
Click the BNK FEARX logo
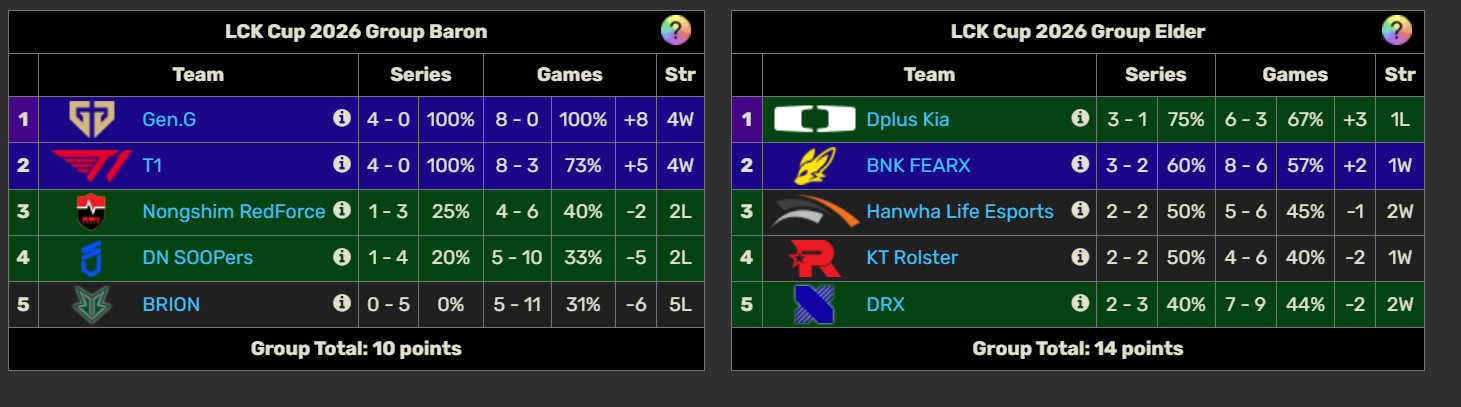pos(815,165)
